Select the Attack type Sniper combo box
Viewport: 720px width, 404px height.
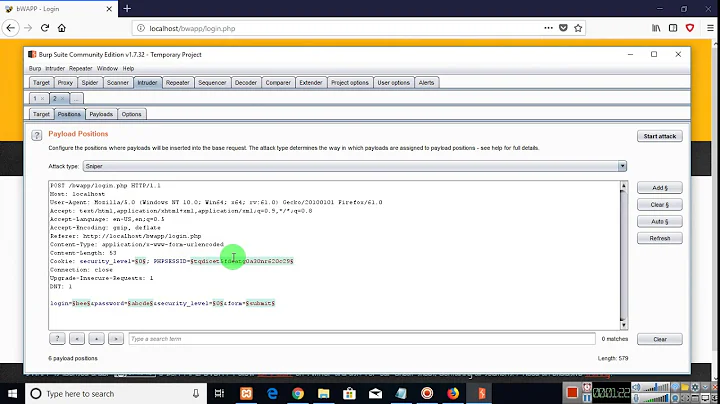pyautogui.click(x=354, y=166)
